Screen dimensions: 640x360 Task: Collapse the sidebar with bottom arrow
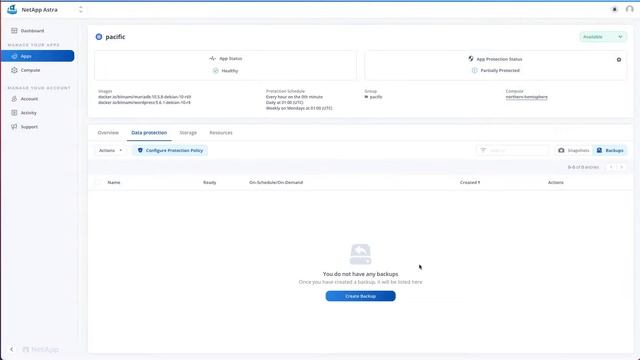pyautogui.click(x=11, y=349)
